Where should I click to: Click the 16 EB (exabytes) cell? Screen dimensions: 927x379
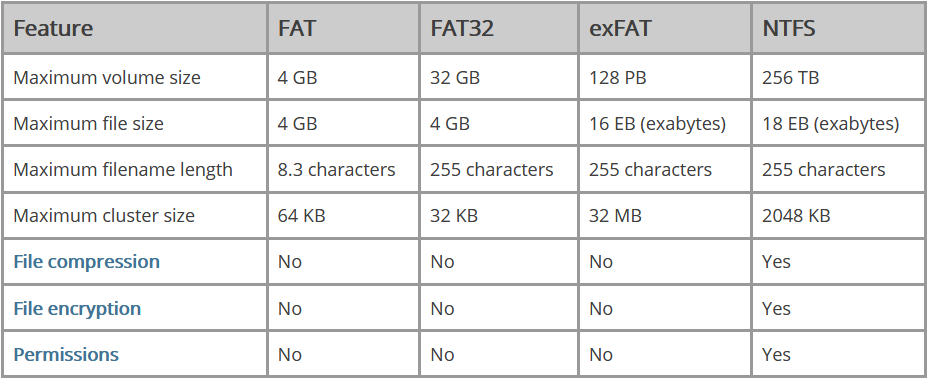[657, 124]
